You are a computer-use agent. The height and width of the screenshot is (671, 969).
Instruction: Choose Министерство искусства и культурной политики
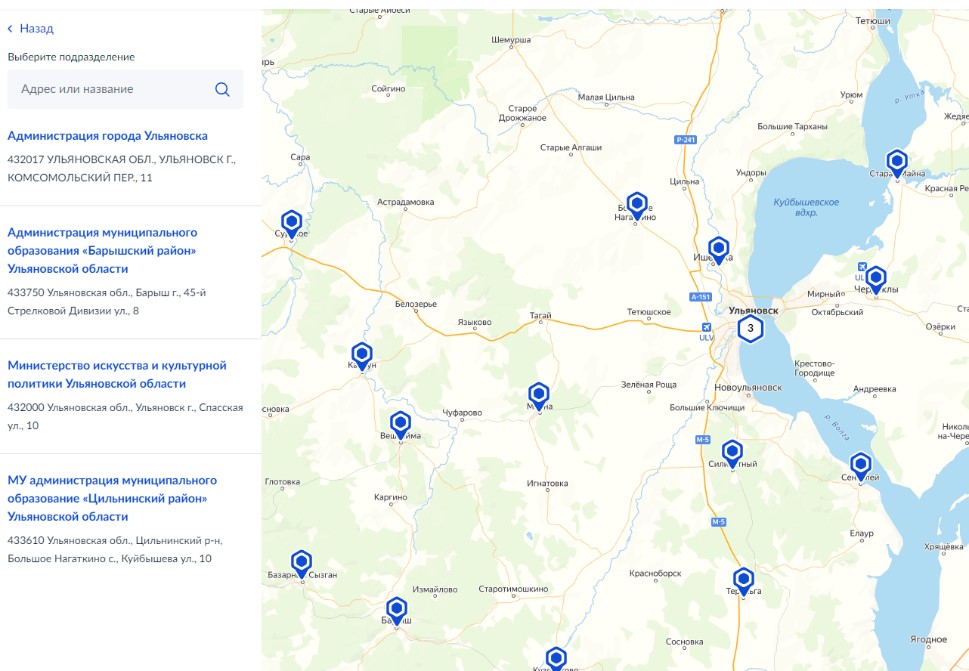pos(117,374)
